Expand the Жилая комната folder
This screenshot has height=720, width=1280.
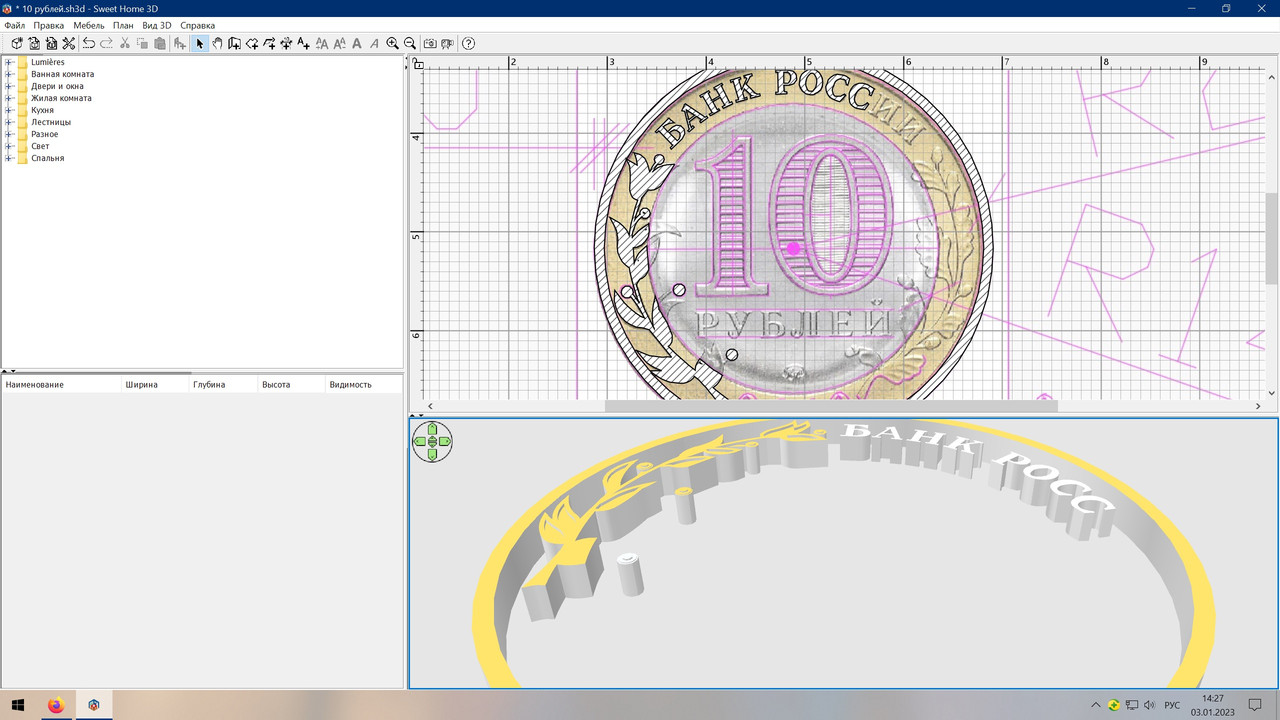tap(9, 98)
